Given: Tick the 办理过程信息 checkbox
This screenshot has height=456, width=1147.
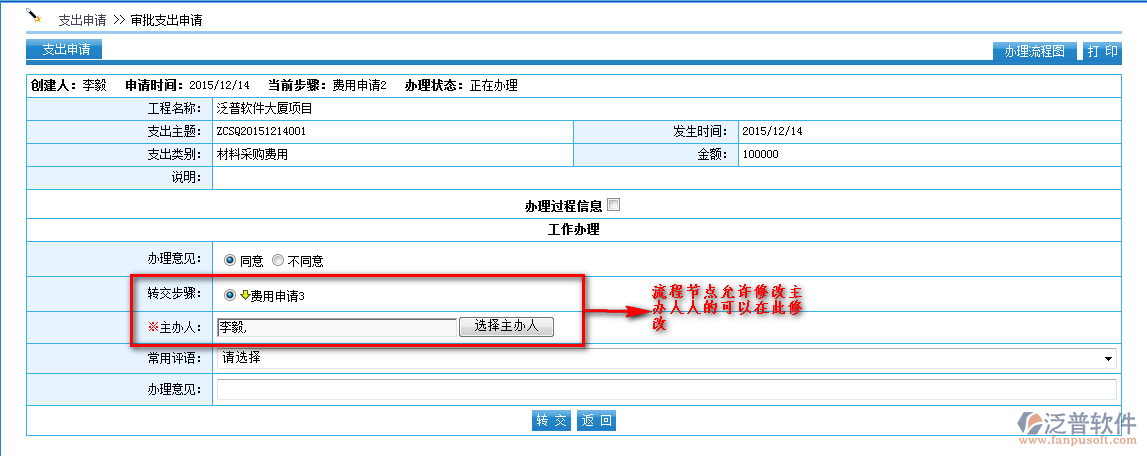Looking at the screenshot, I should point(614,205).
